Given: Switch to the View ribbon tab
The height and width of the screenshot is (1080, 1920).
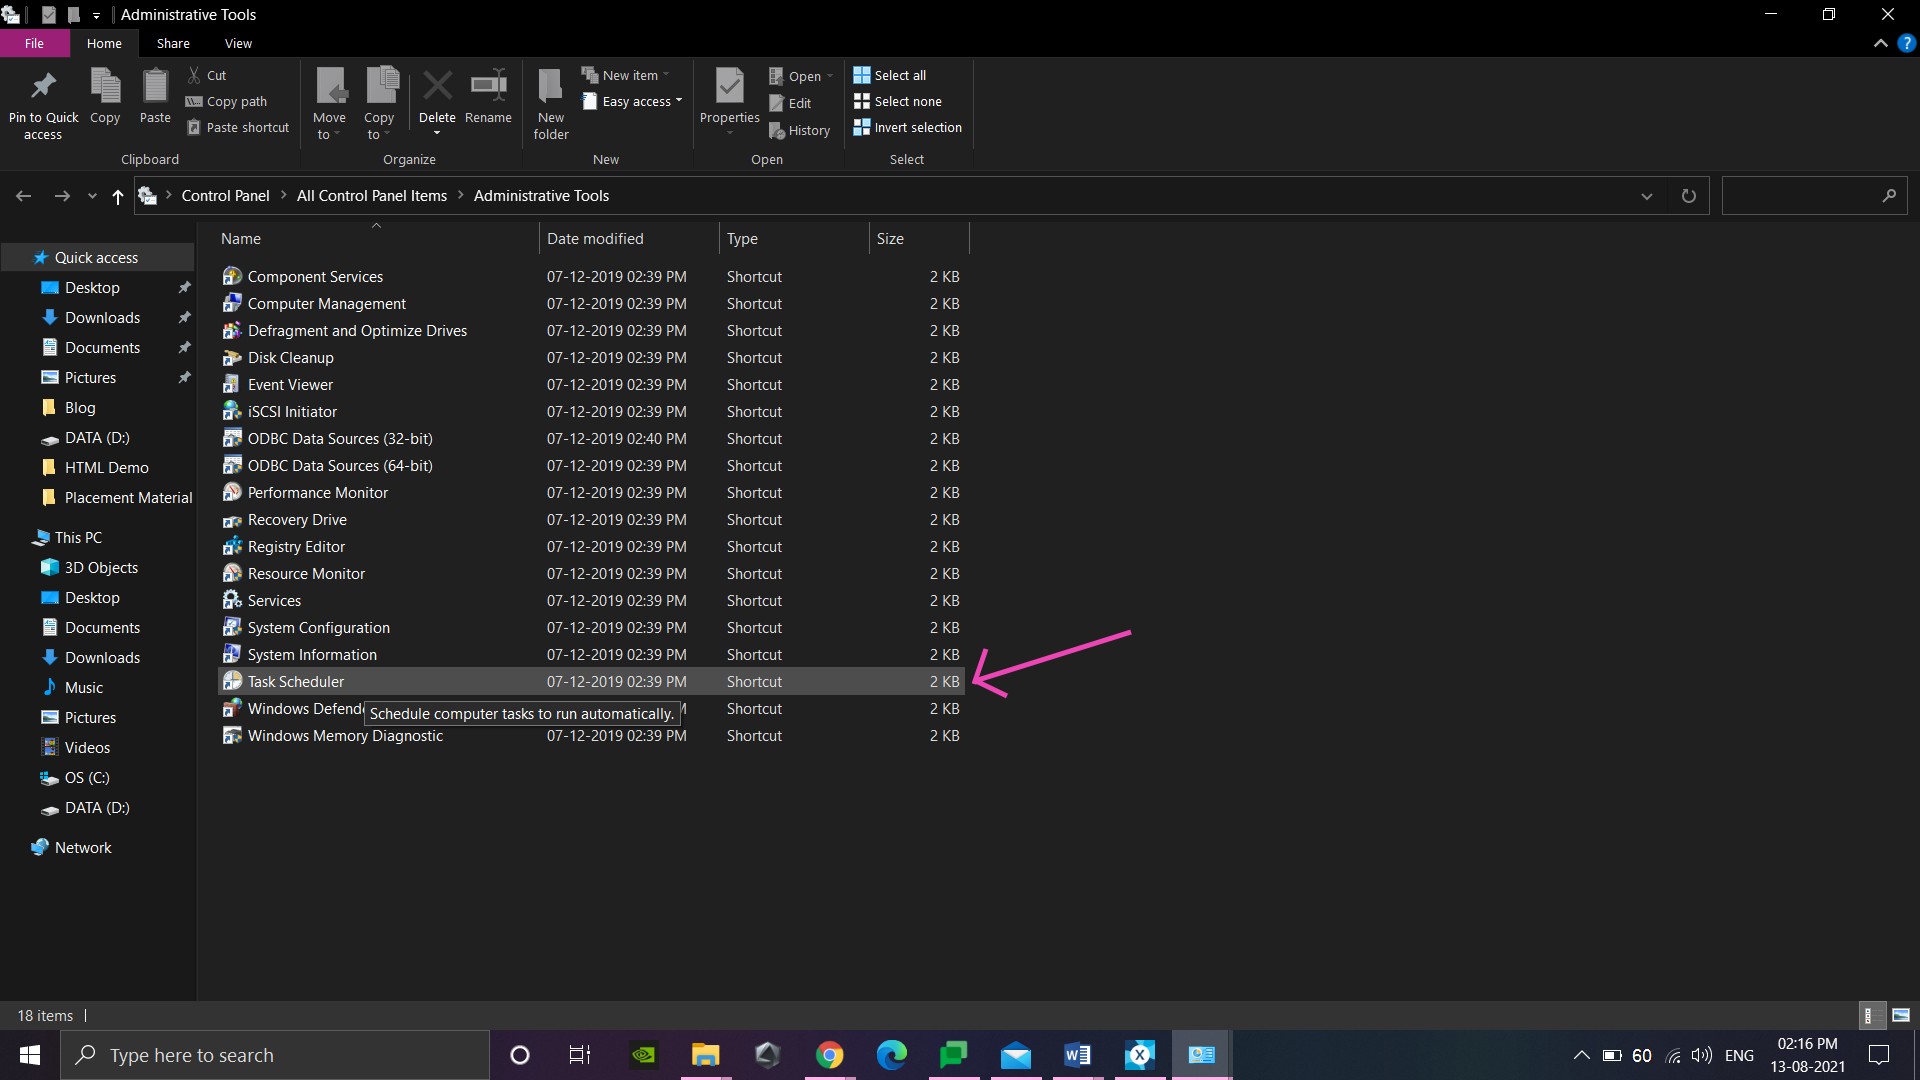Looking at the screenshot, I should click(x=238, y=43).
